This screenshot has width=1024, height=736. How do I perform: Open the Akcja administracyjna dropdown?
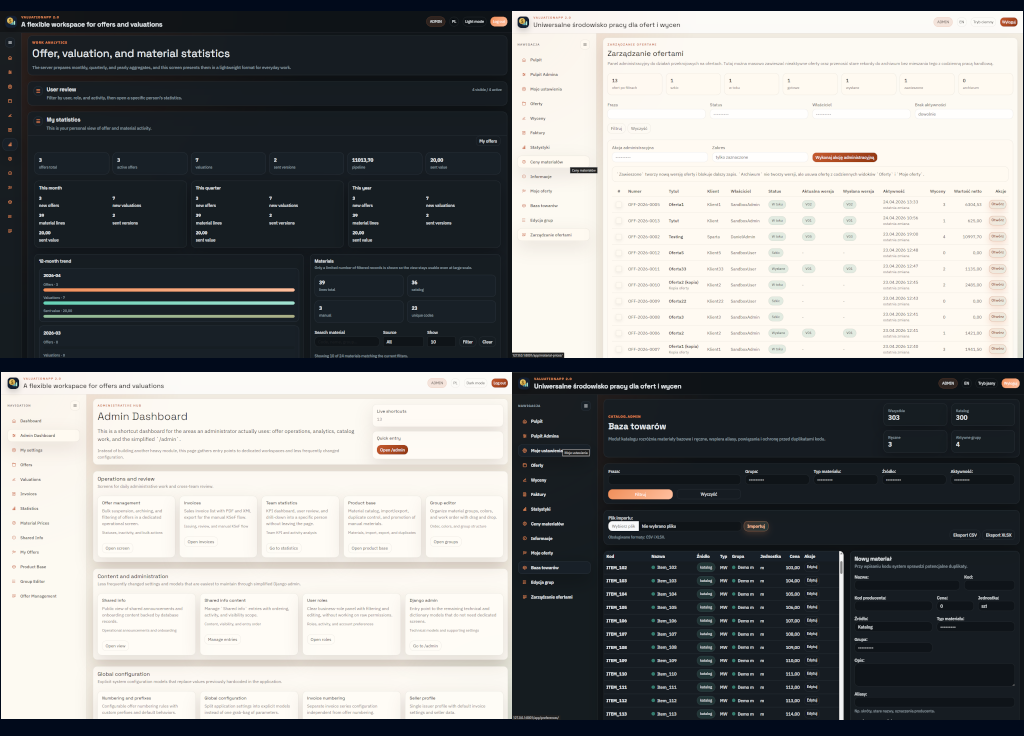tap(660, 157)
